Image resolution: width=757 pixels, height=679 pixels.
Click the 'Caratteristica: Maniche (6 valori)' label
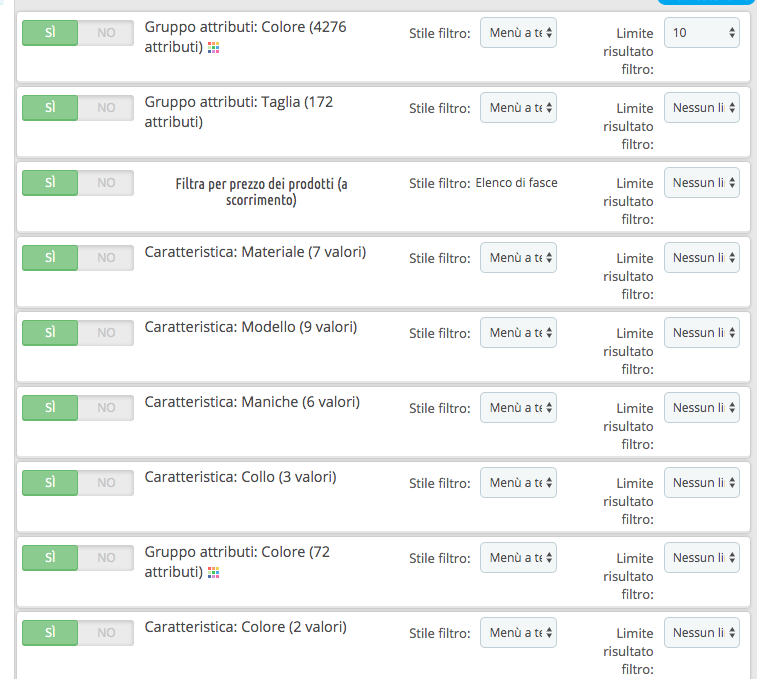252,402
